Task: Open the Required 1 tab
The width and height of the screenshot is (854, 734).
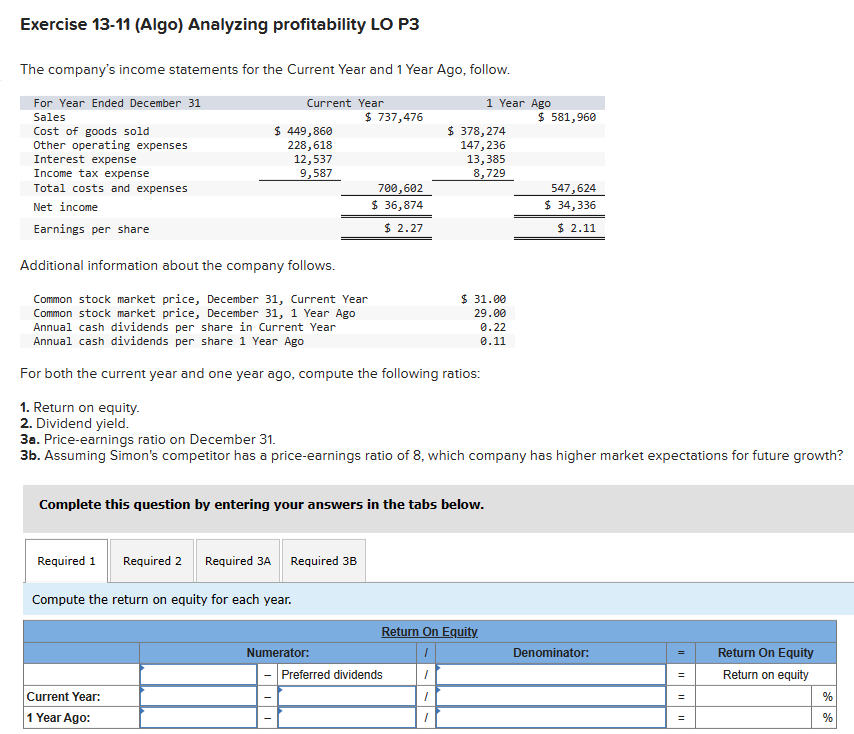Action: click(x=66, y=561)
